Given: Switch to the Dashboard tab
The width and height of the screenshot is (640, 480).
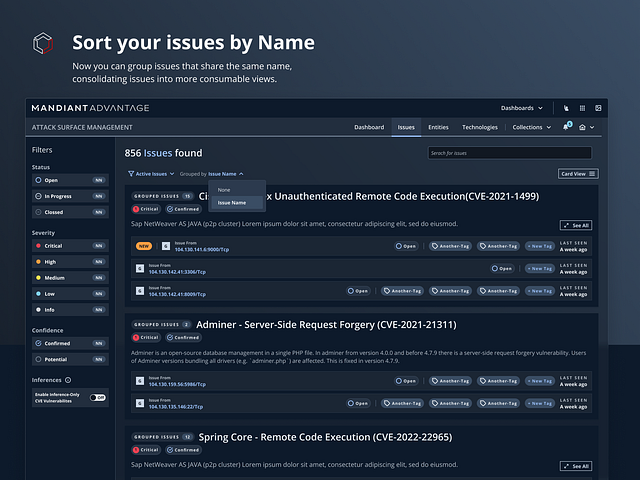Looking at the screenshot, I should point(369,127).
